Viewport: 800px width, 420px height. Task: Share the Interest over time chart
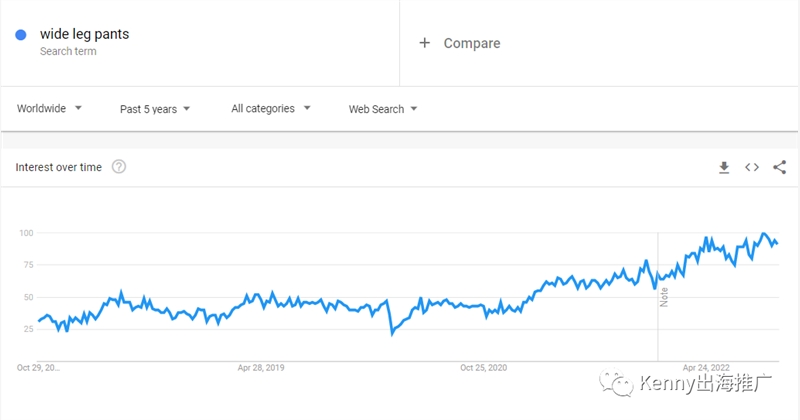pos(780,167)
